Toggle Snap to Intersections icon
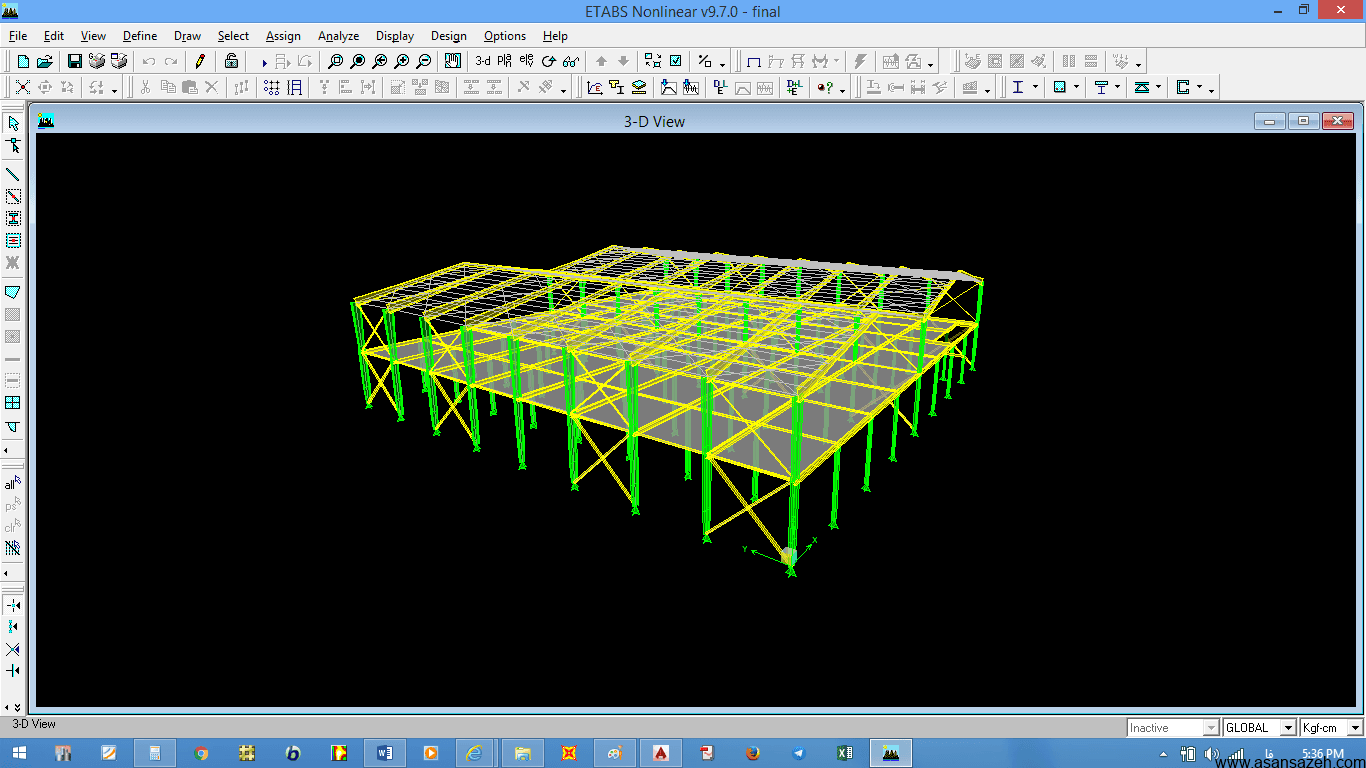 point(13,649)
